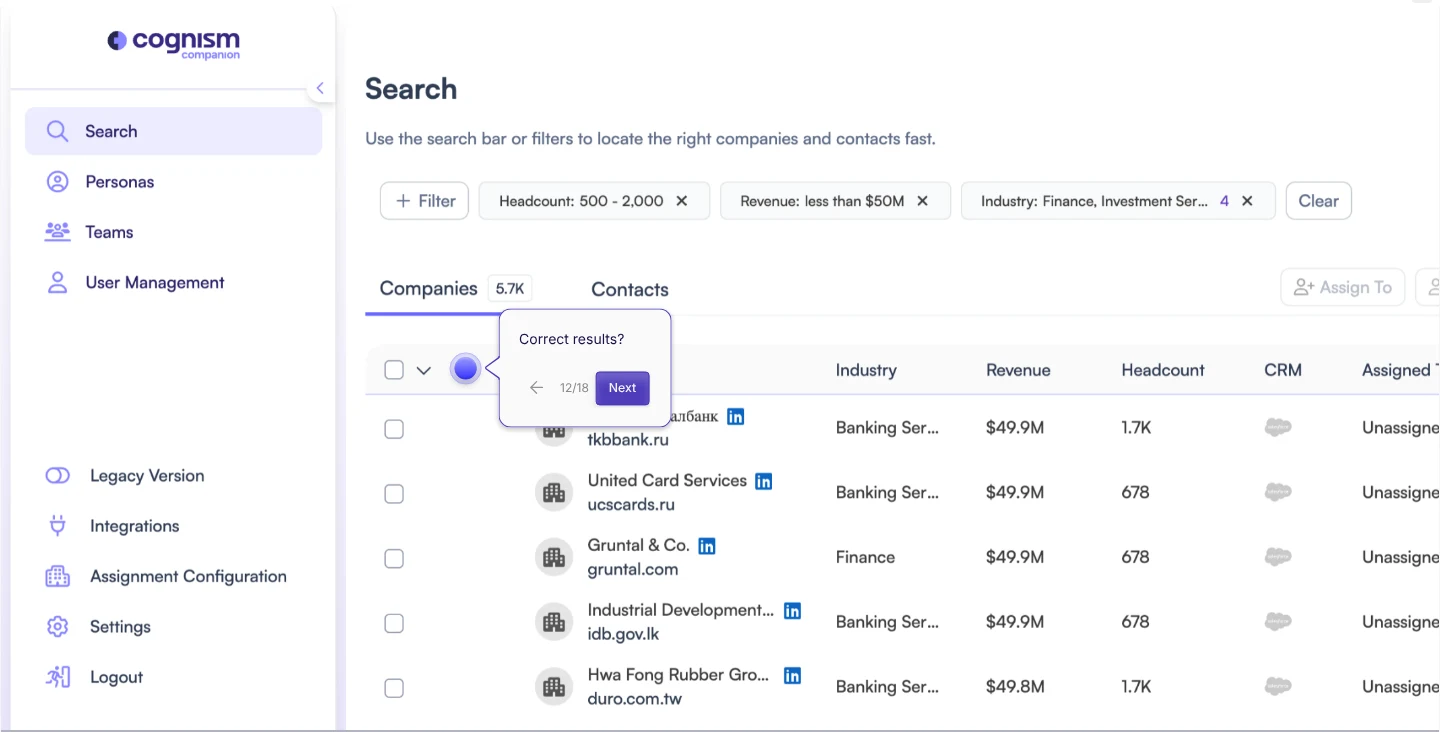Go back with the tooltip's left arrow
The height and width of the screenshot is (732, 1440).
tap(537, 388)
